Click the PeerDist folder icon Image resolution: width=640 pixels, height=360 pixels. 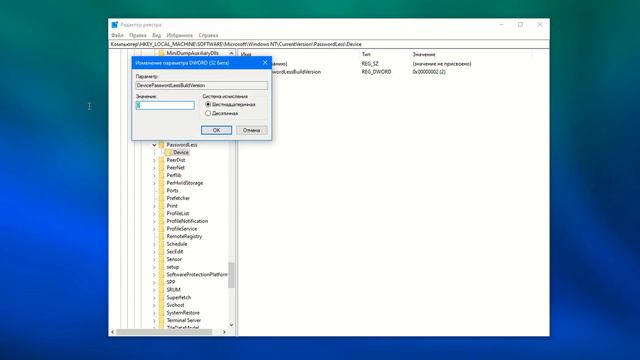162,160
